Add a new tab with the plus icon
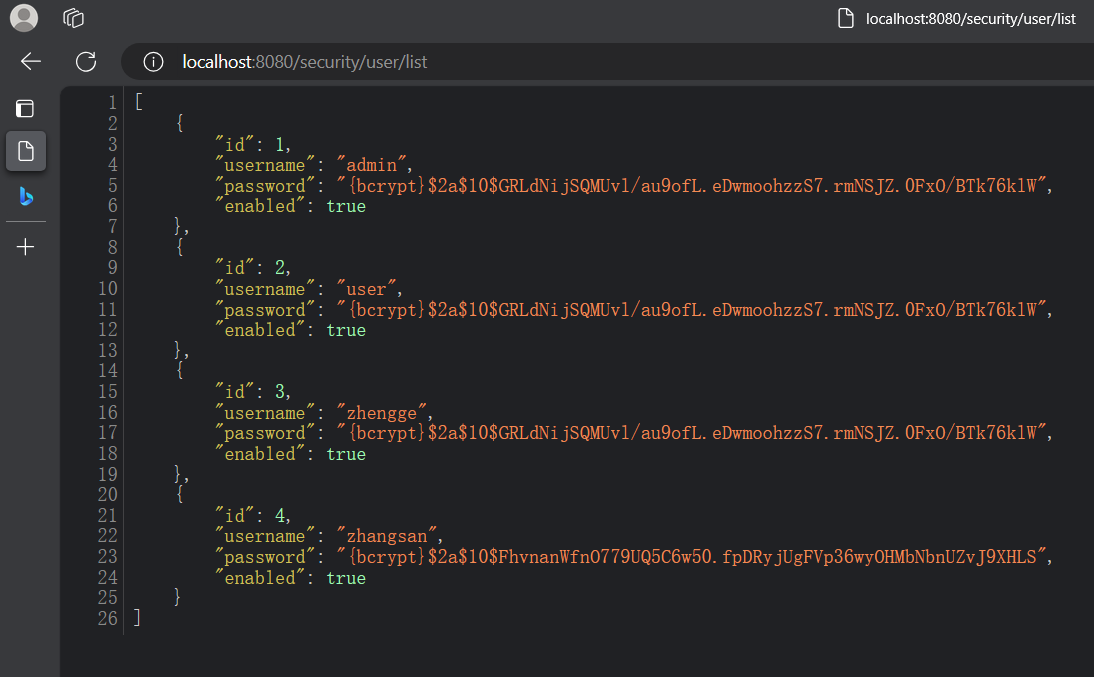The height and width of the screenshot is (677, 1094). pos(26,247)
